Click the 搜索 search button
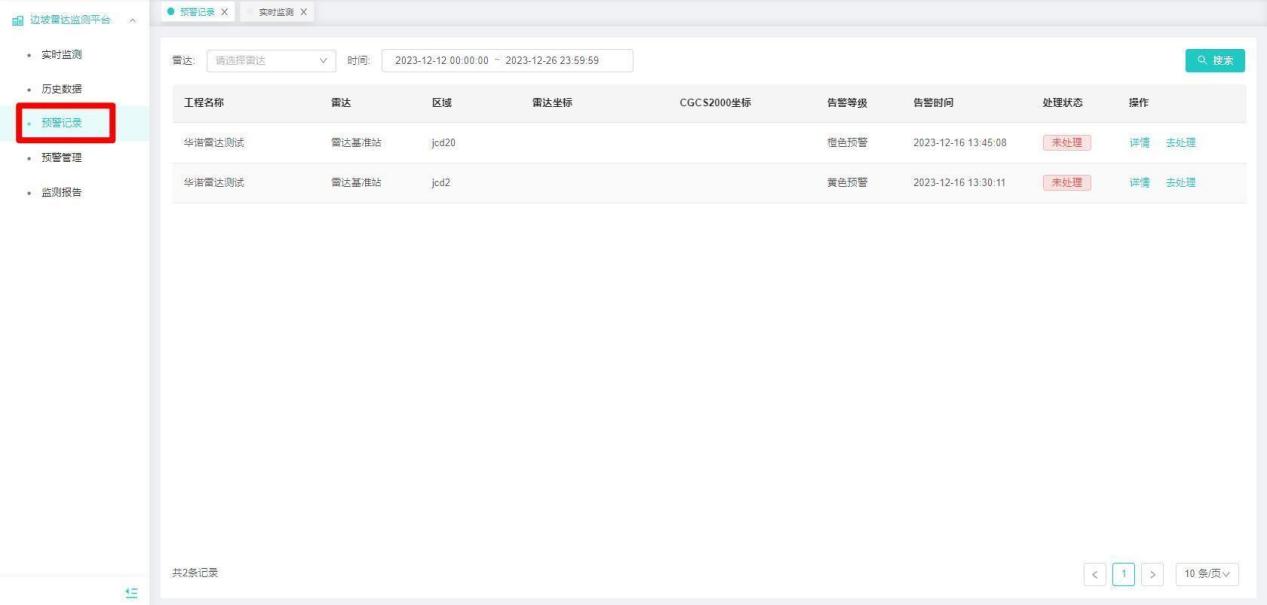Screen dimensions: 1267x605 (1215, 61)
